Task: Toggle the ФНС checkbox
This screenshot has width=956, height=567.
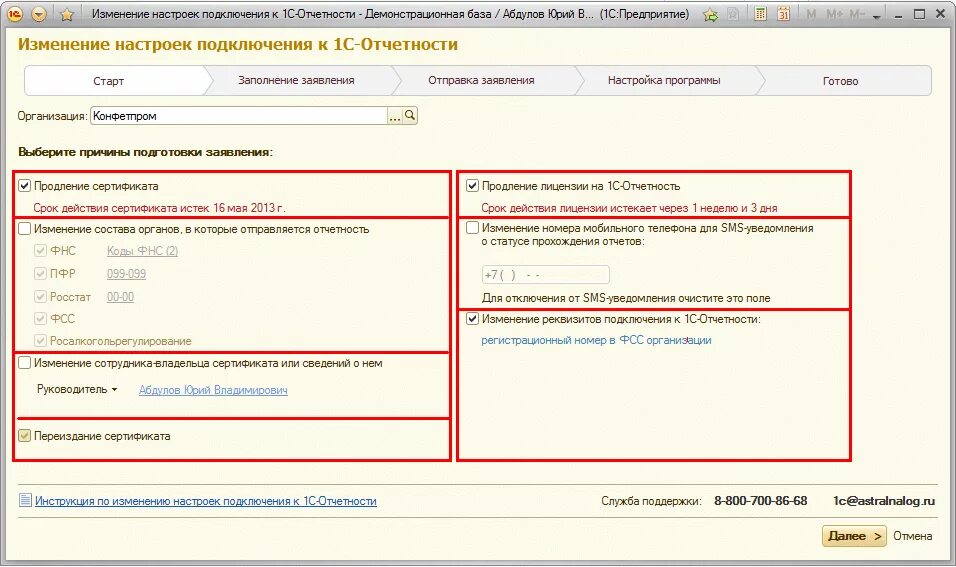Action: 40,251
